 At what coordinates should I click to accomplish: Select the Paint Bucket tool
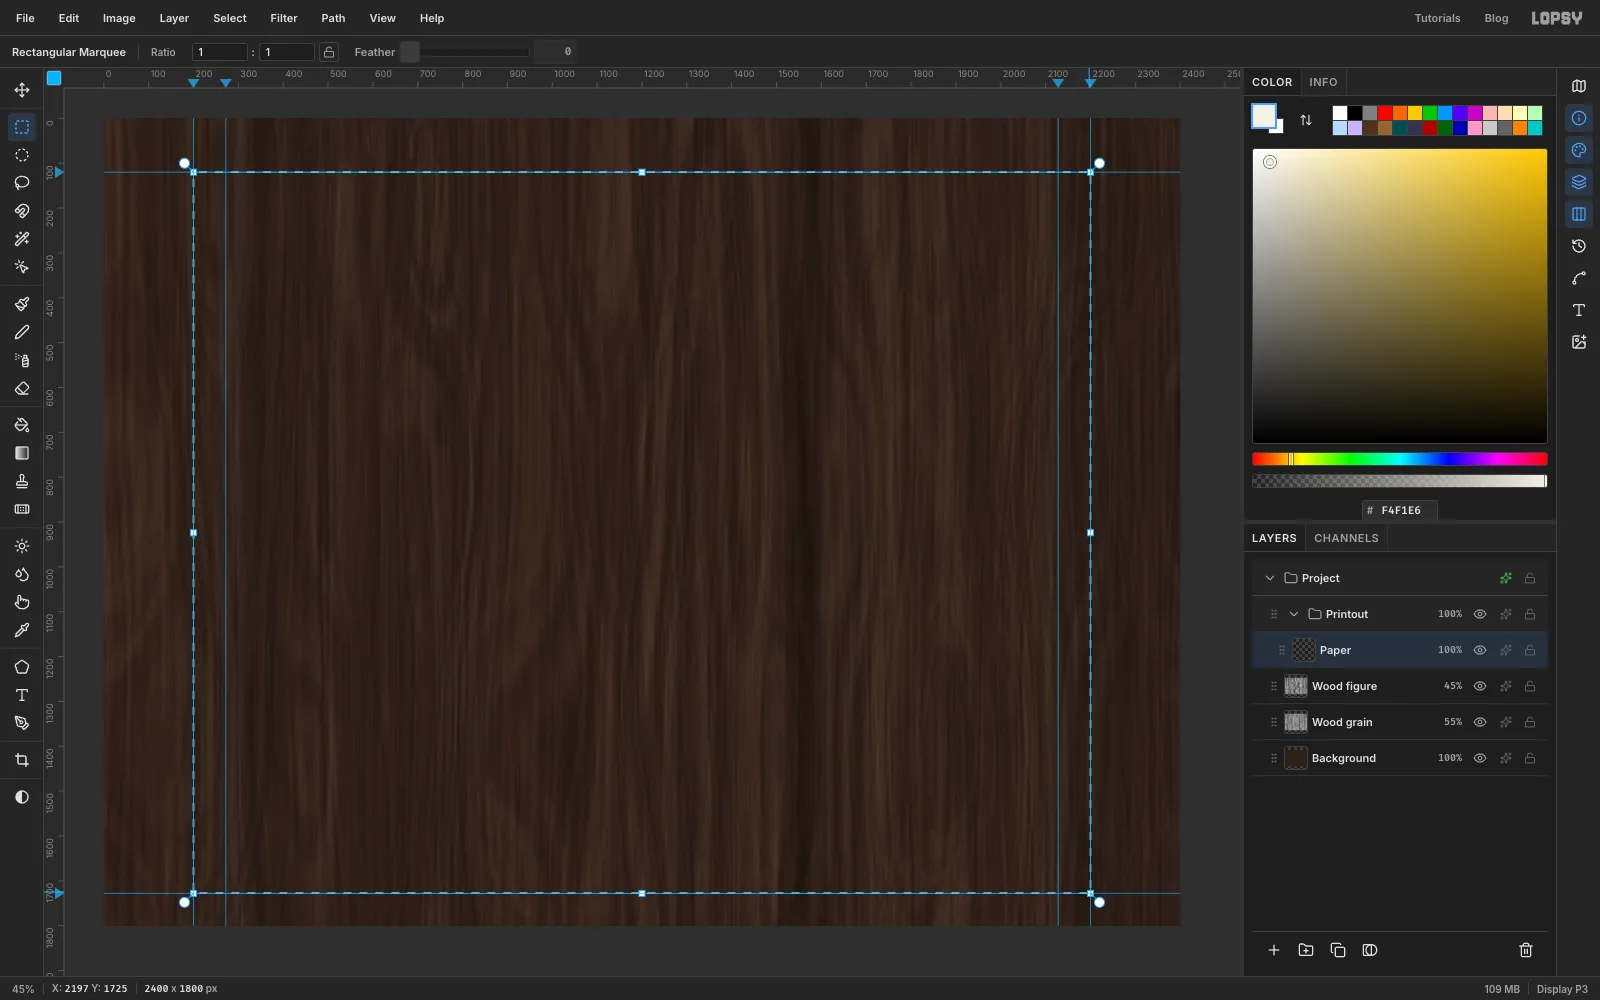22,425
